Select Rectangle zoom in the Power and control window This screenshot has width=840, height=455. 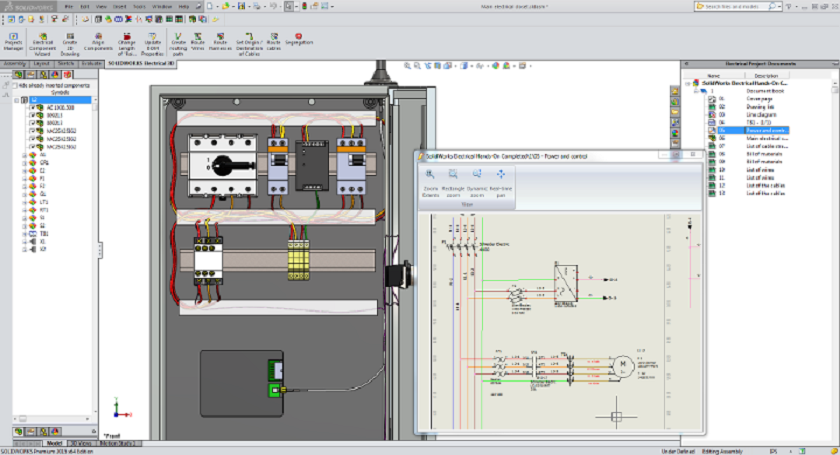453,183
